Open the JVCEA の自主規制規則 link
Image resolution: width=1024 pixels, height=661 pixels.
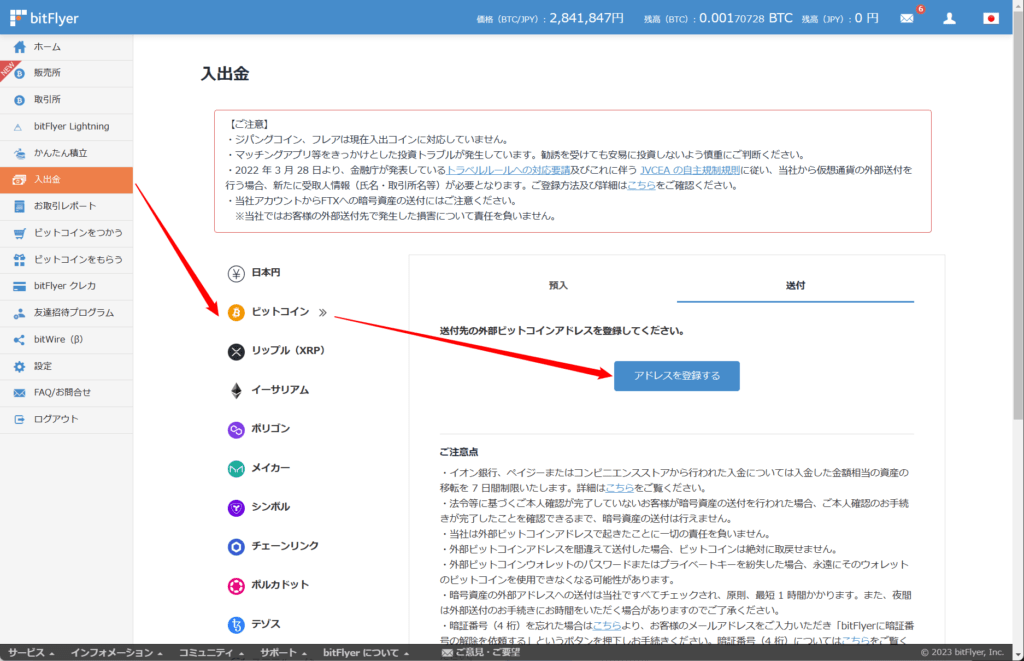coord(690,170)
